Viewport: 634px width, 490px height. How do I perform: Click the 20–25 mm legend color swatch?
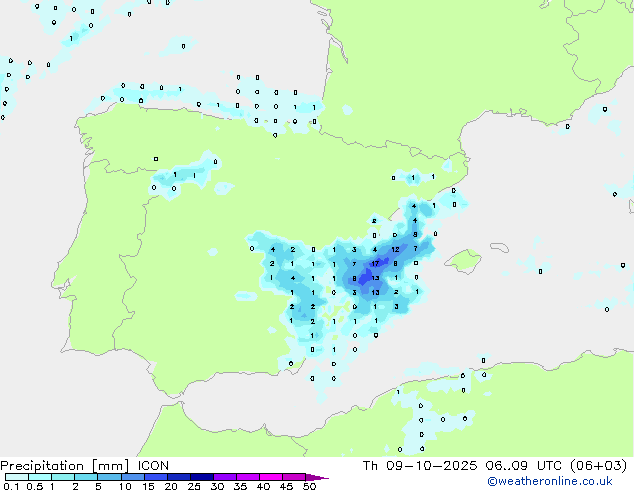[178, 477]
